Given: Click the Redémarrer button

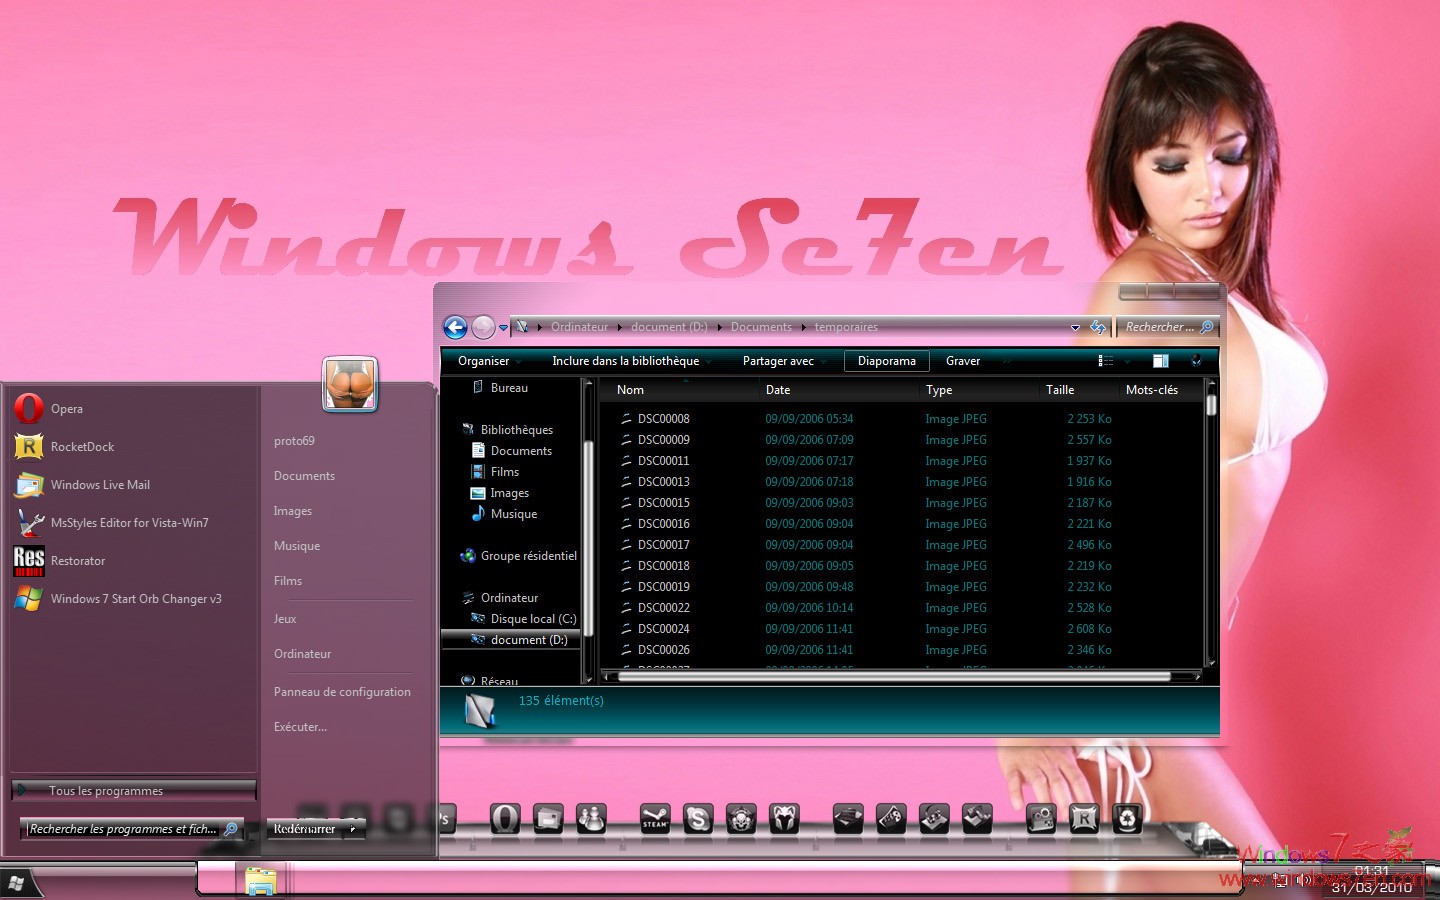Looking at the screenshot, I should (x=305, y=829).
